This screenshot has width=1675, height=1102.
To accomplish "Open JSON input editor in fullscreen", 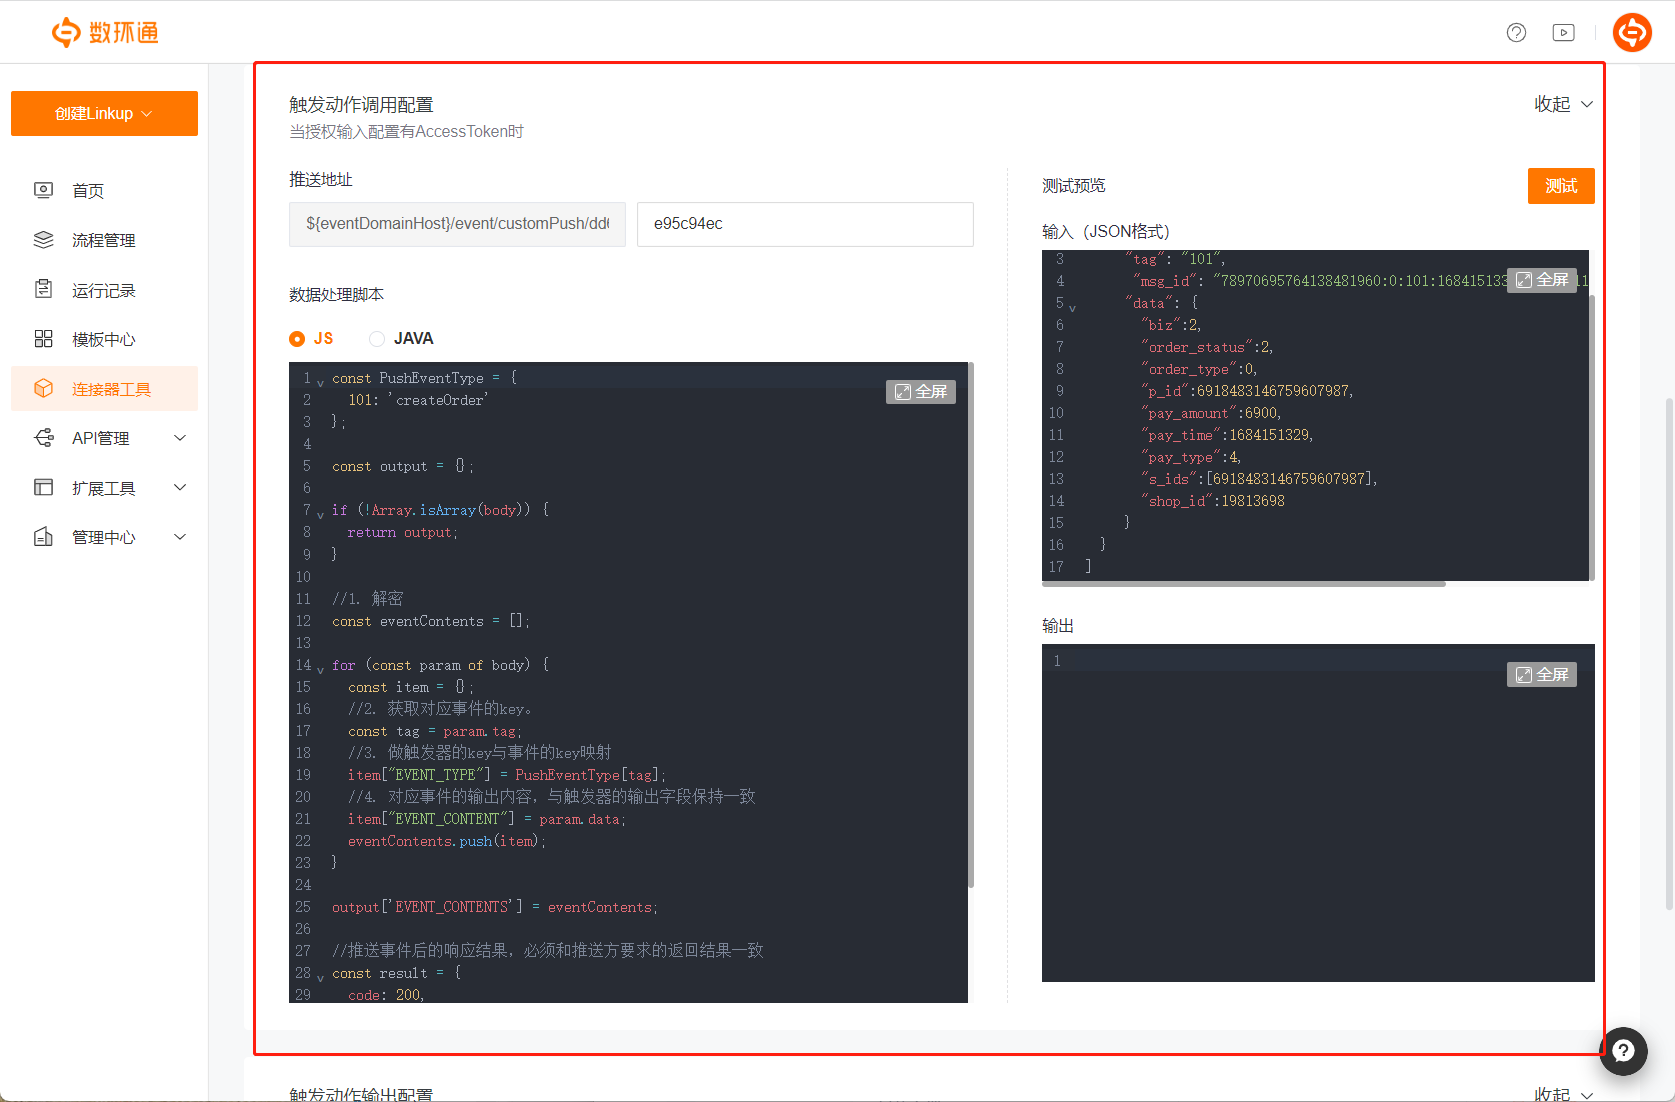I will tap(1542, 280).
